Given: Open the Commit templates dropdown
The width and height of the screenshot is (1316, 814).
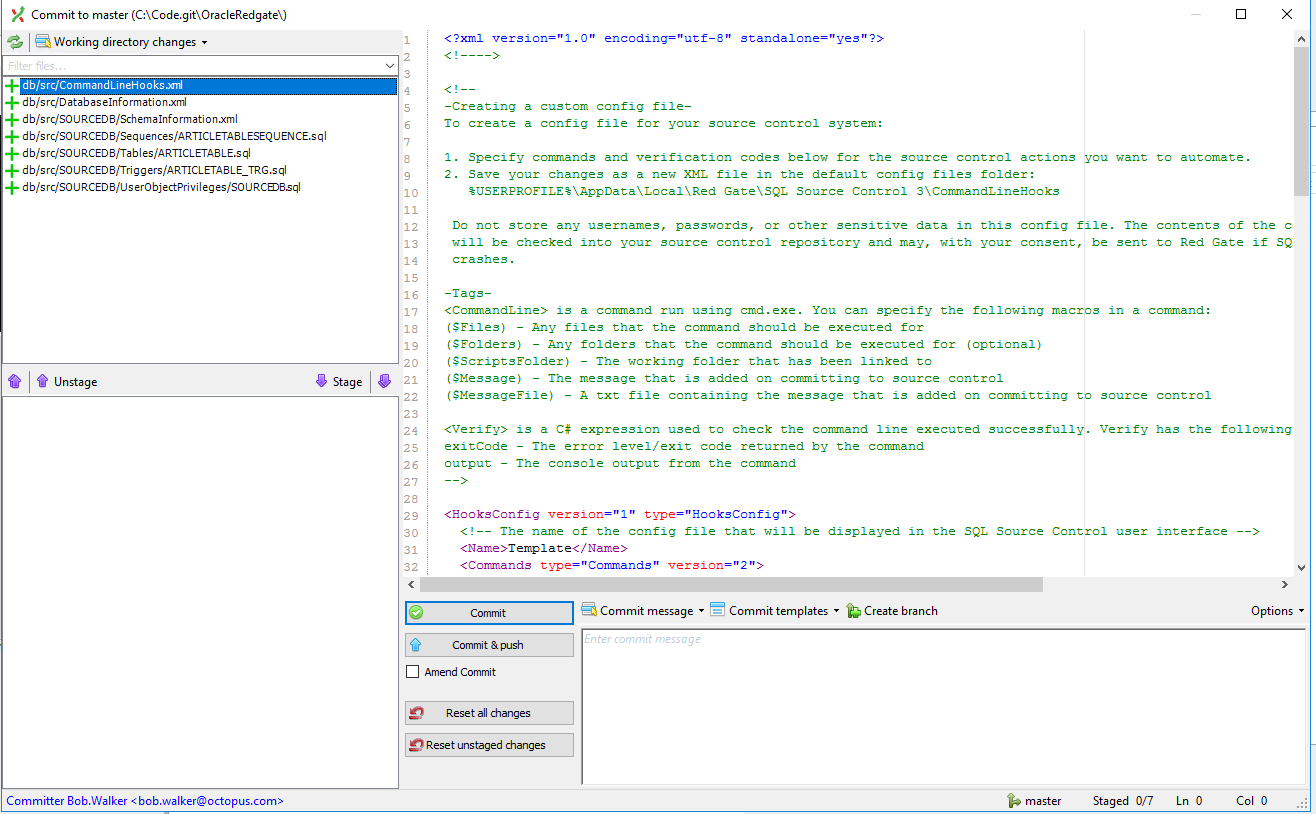Looking at the screenshot, I should (x=775, y=611).
